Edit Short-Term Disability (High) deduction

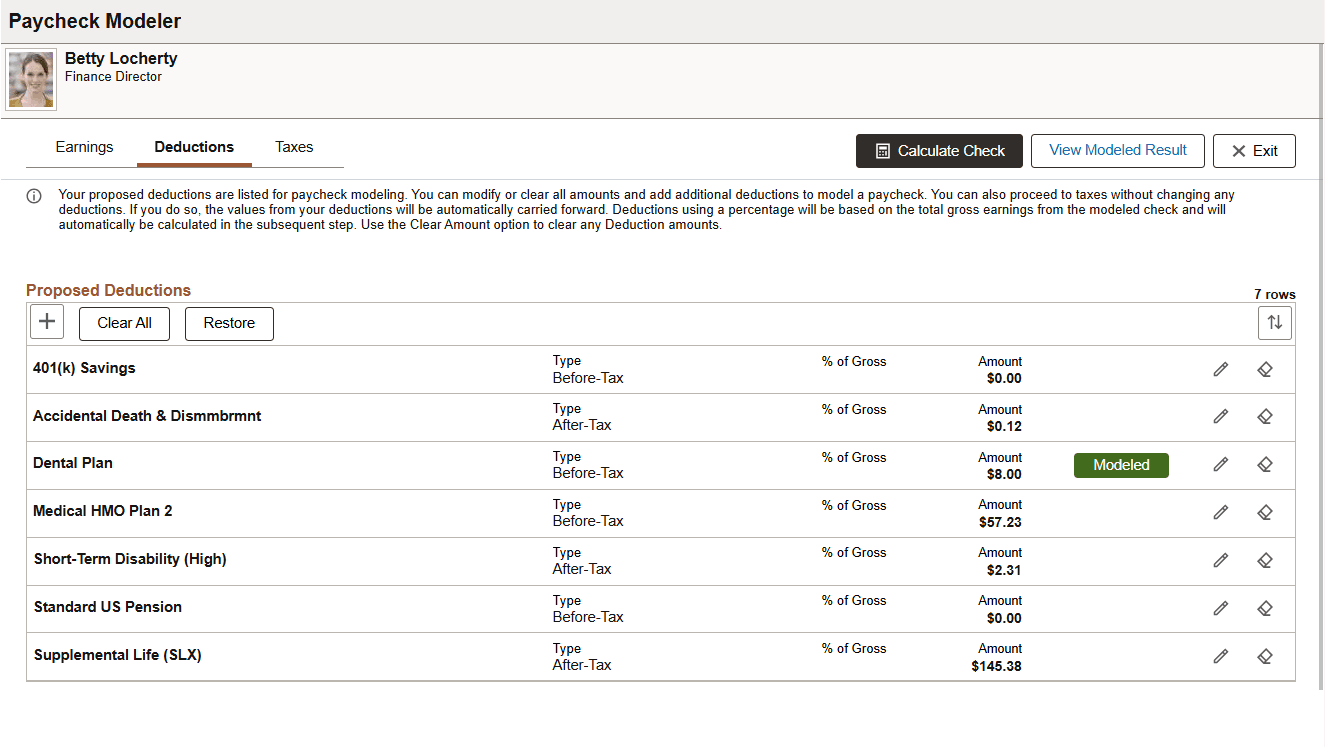coord(1220,560)
